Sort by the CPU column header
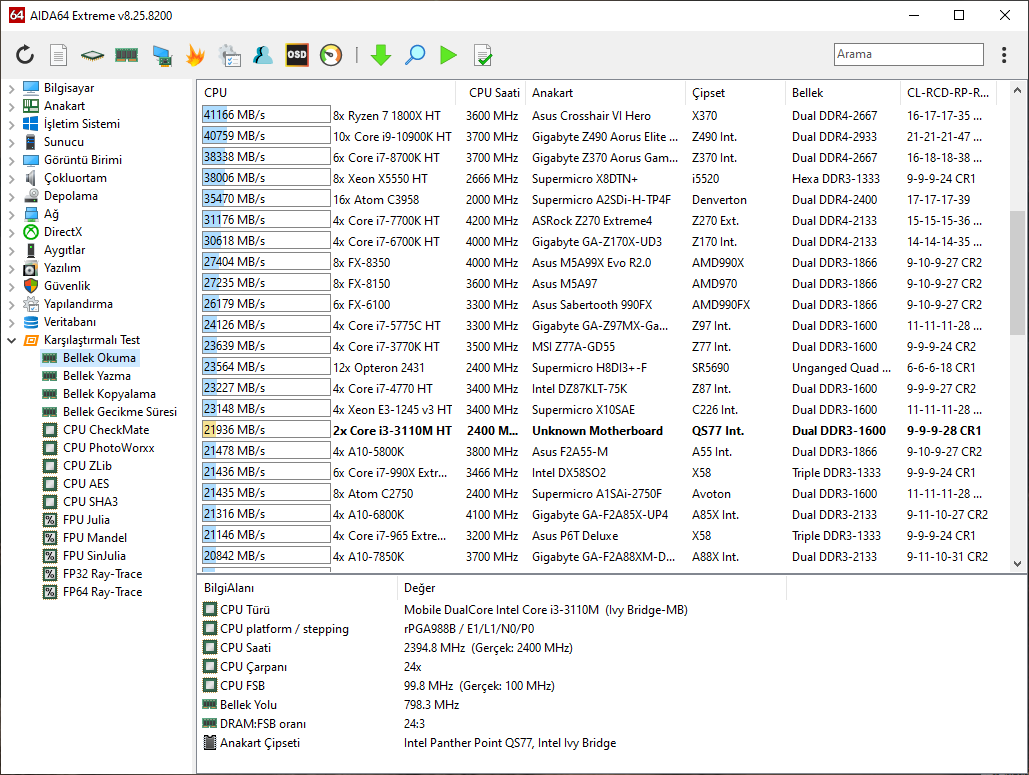The image size is (1029, 775). coord(326,93)
